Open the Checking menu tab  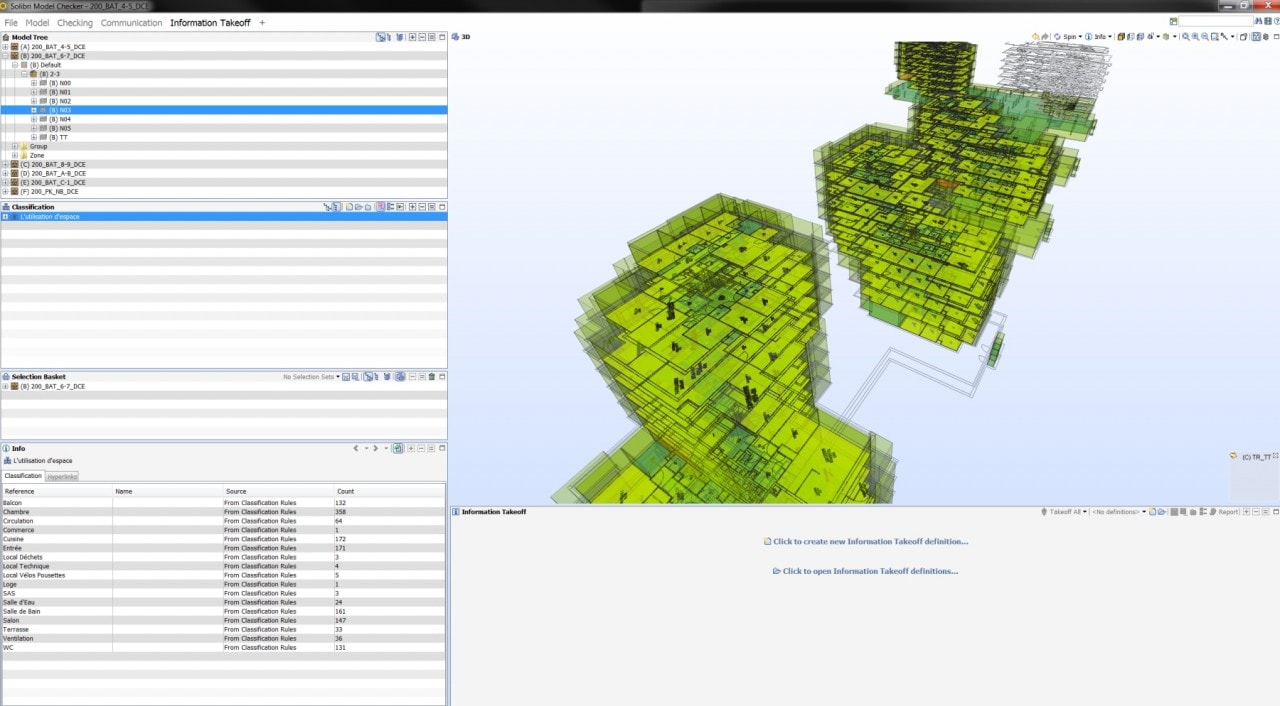click(75, 23)
